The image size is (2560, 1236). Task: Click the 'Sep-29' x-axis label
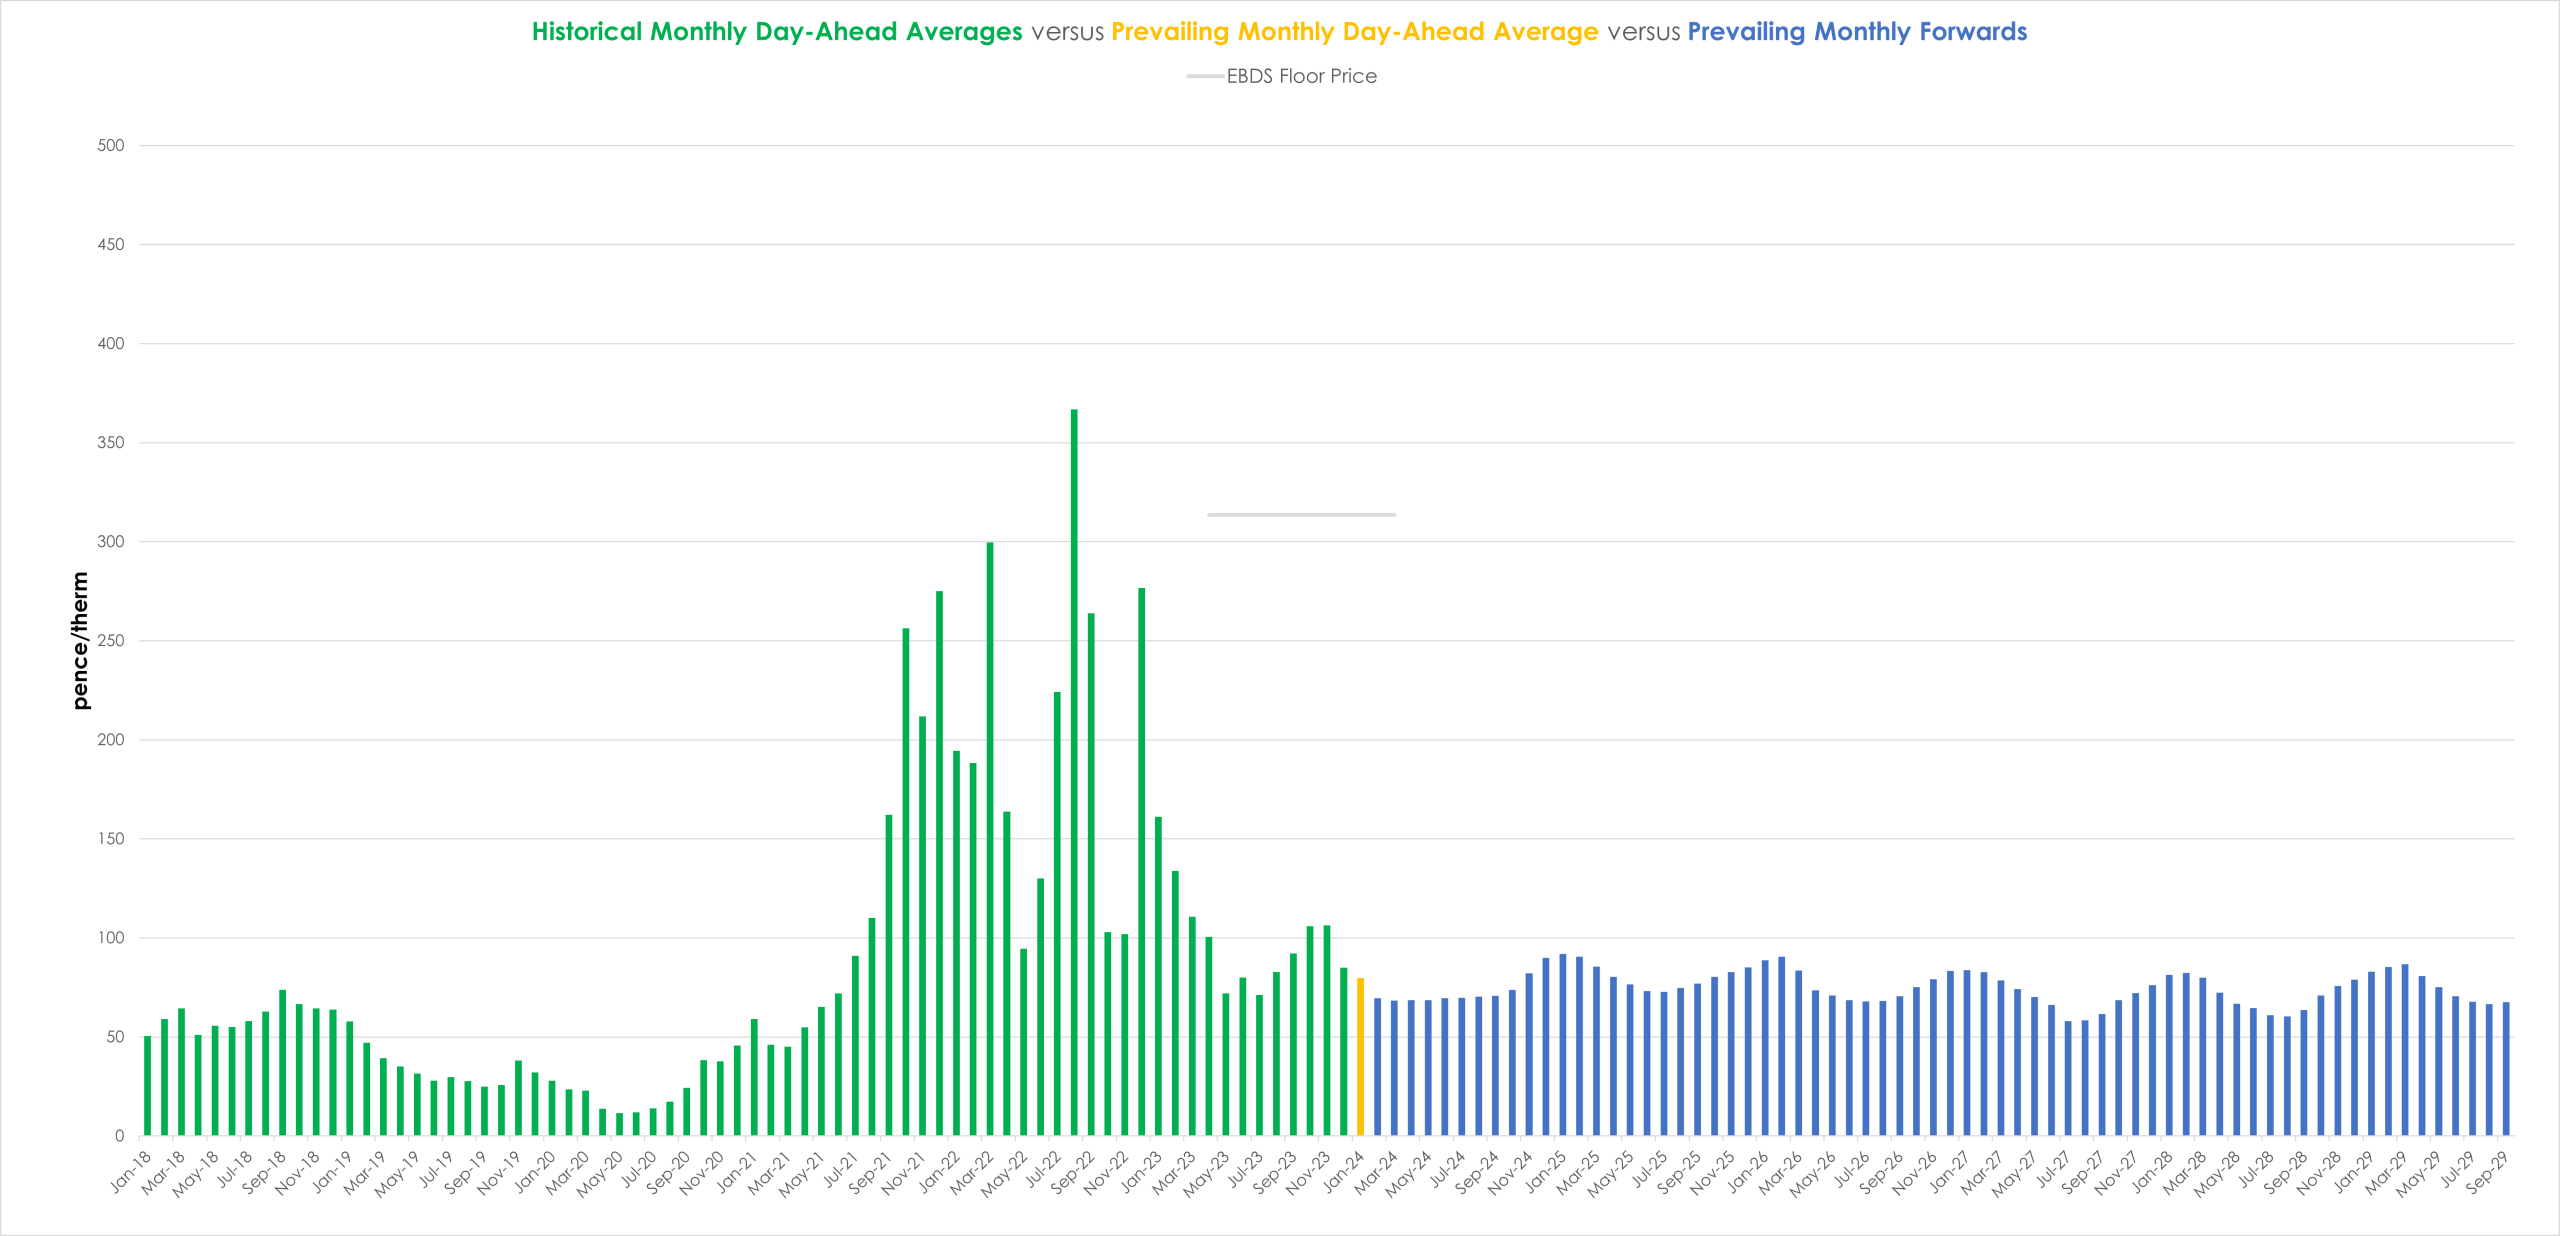pos(2487,1172)
